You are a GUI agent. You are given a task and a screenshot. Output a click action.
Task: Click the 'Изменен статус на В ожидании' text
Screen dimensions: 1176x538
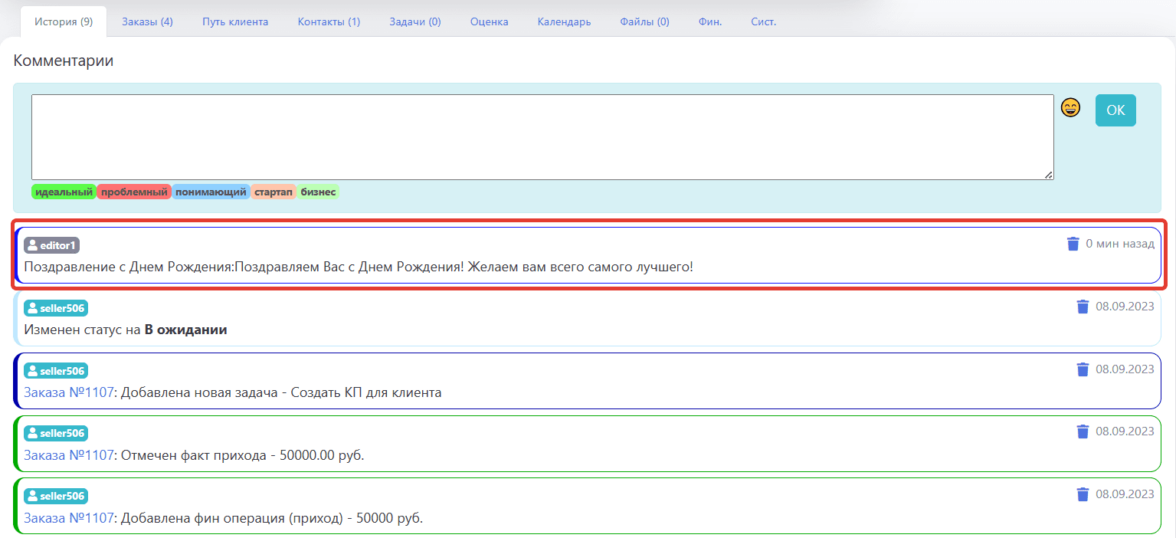point(125,329)
